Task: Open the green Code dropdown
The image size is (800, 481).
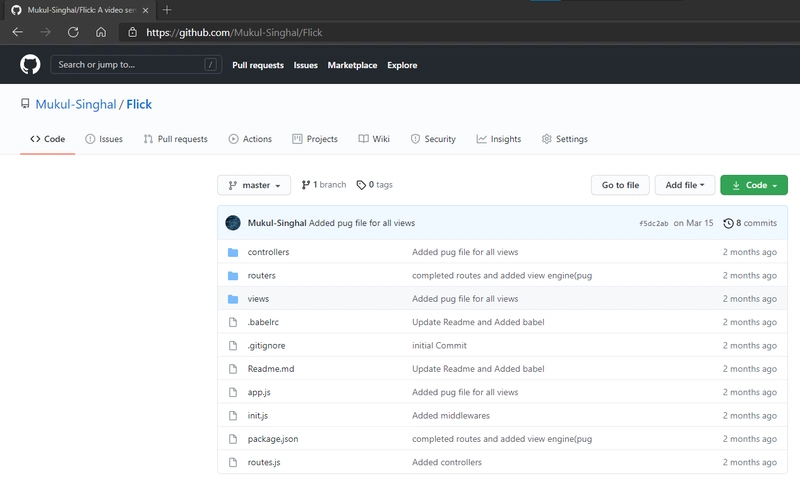Action: click(754, 185)
